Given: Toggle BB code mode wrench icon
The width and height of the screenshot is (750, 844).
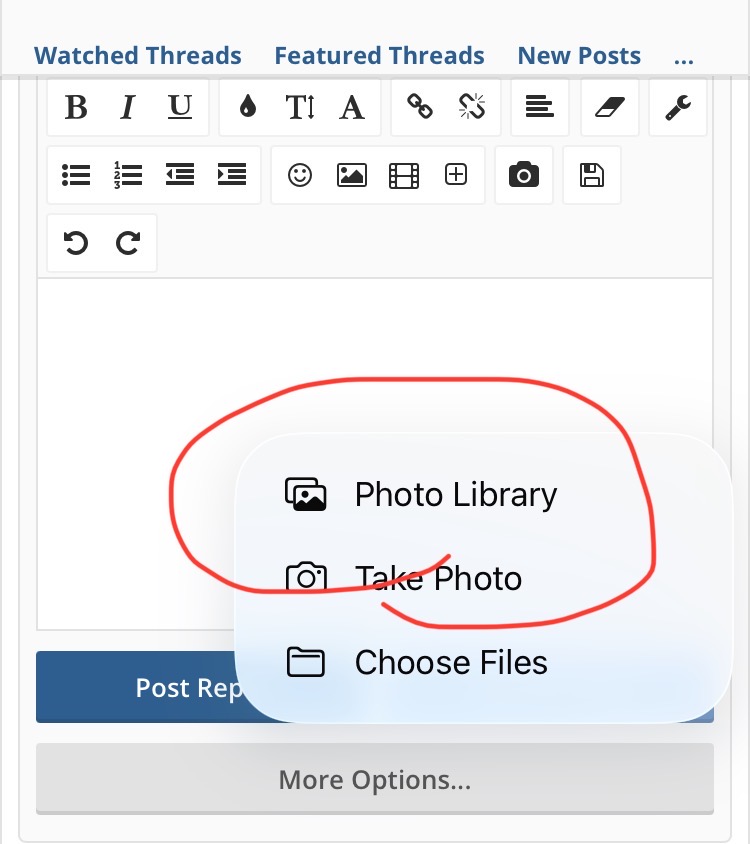Looking at the screenshot, I should pos(678,108).
